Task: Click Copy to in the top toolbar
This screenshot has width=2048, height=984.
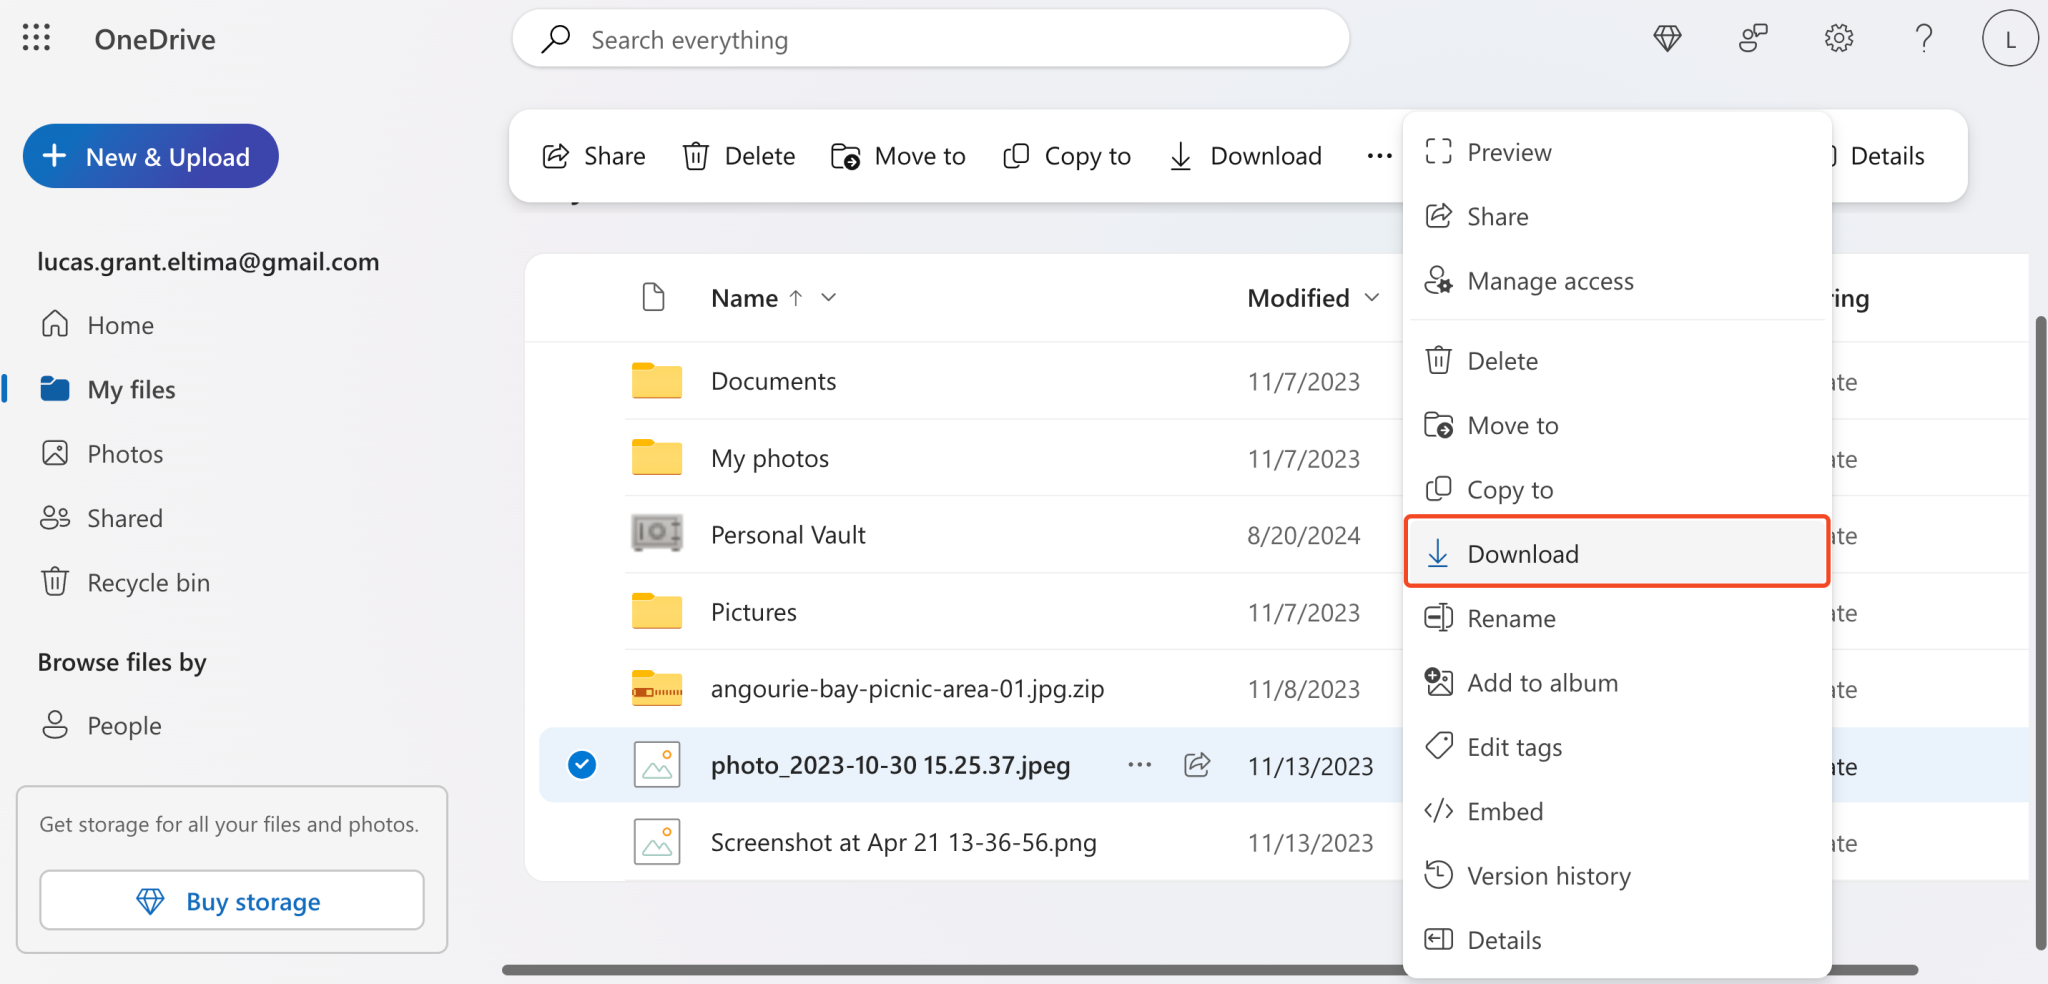Action: (x=1067, y=156)
